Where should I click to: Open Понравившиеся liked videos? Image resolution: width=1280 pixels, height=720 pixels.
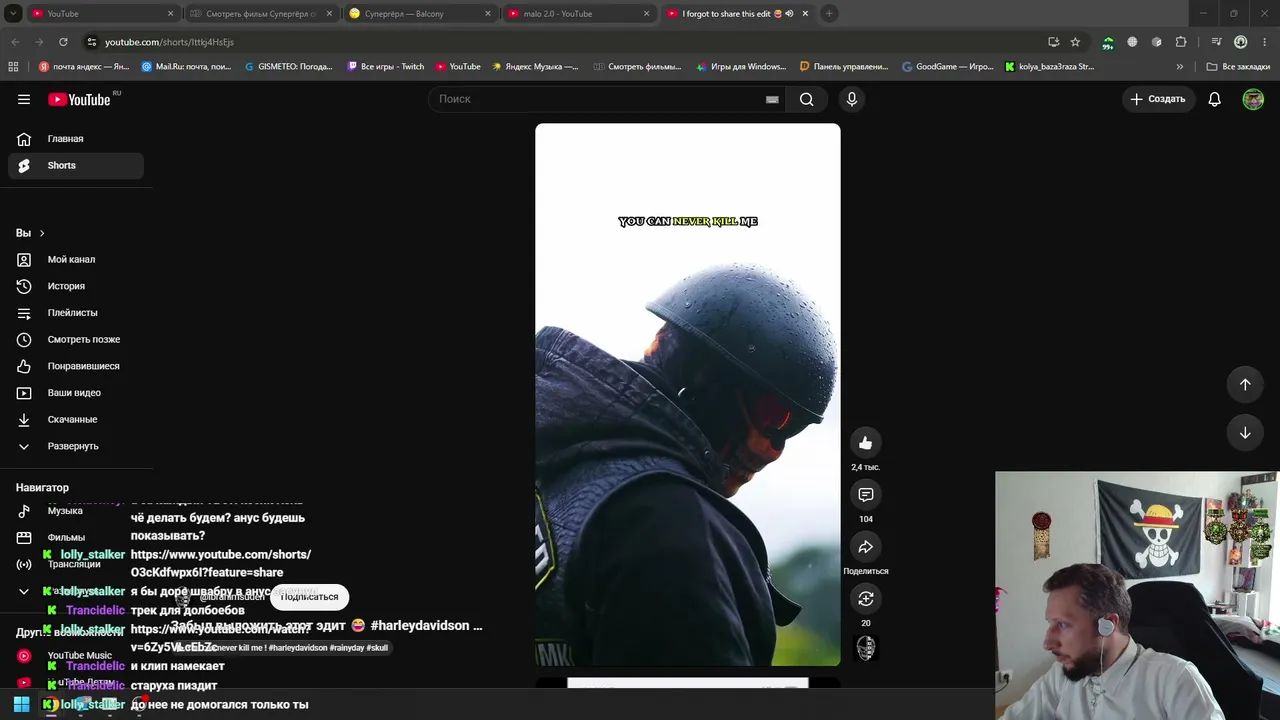[x=76, y=366]
